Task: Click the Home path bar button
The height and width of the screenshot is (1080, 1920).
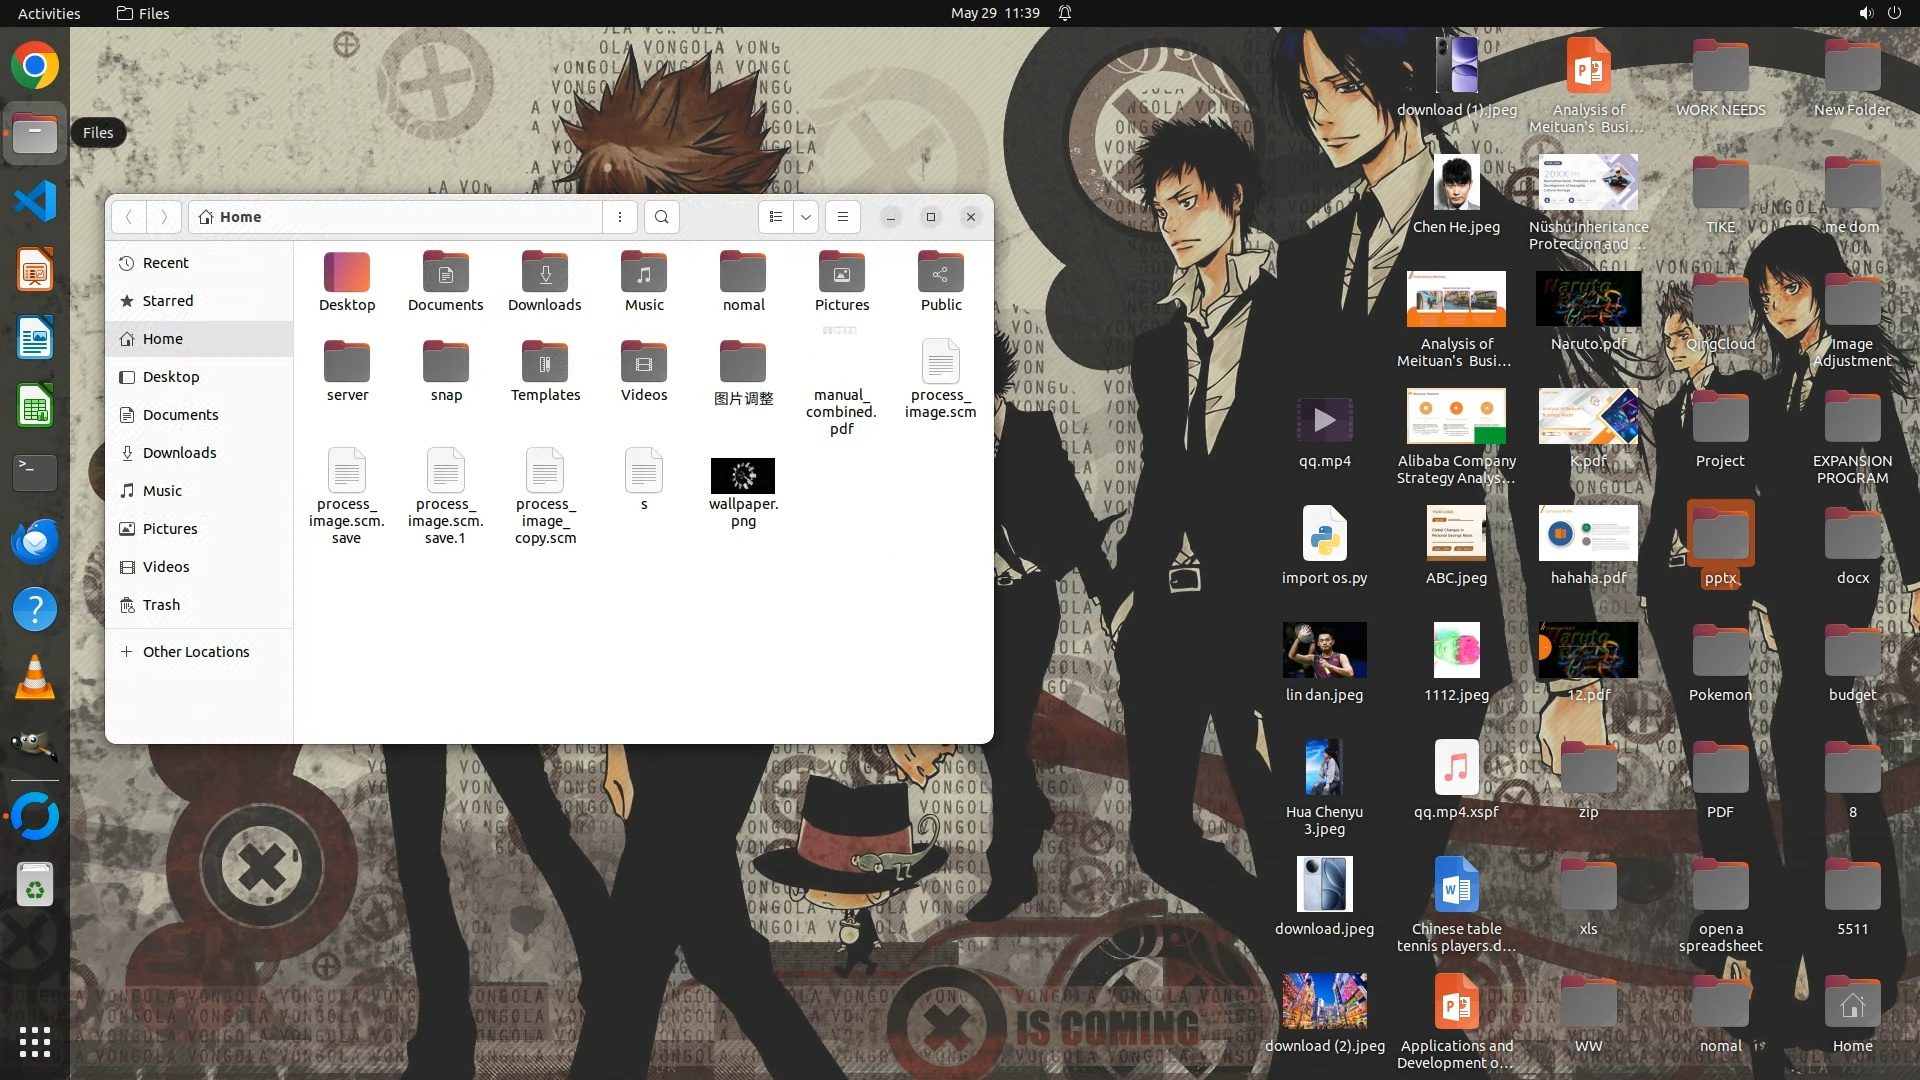Action: point(230,217)
